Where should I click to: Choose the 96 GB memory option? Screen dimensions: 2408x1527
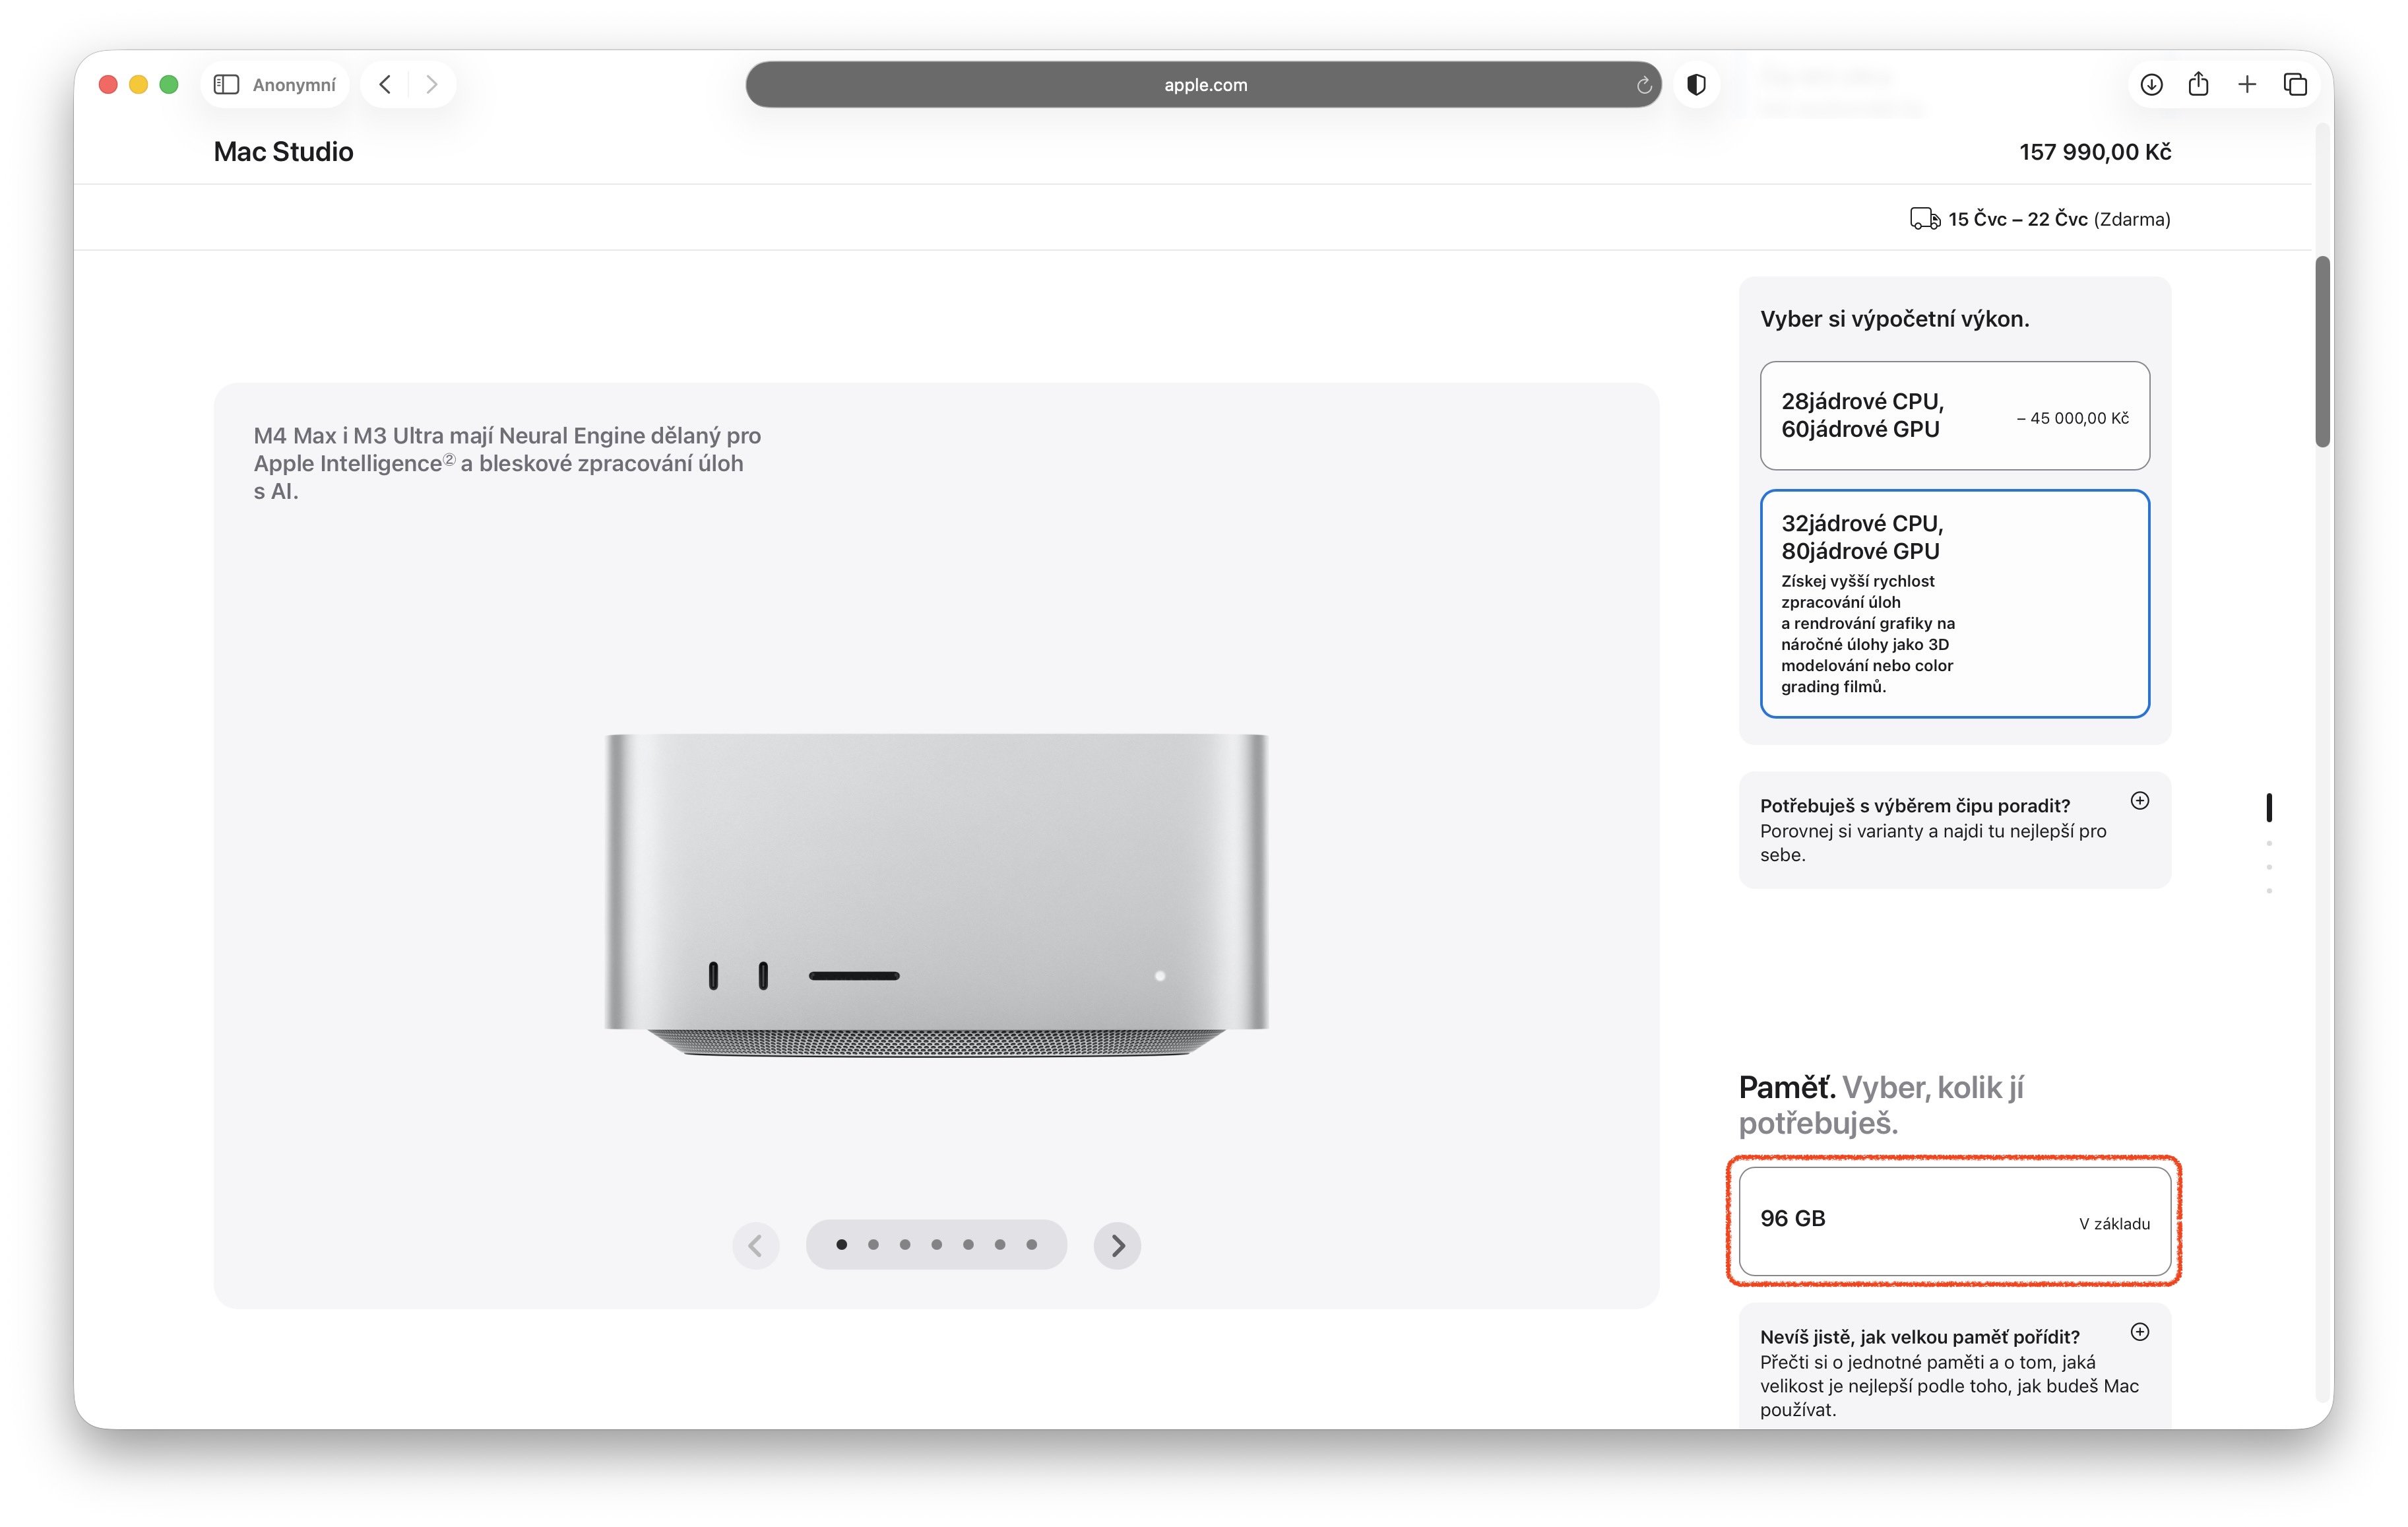(1954, 1221)
